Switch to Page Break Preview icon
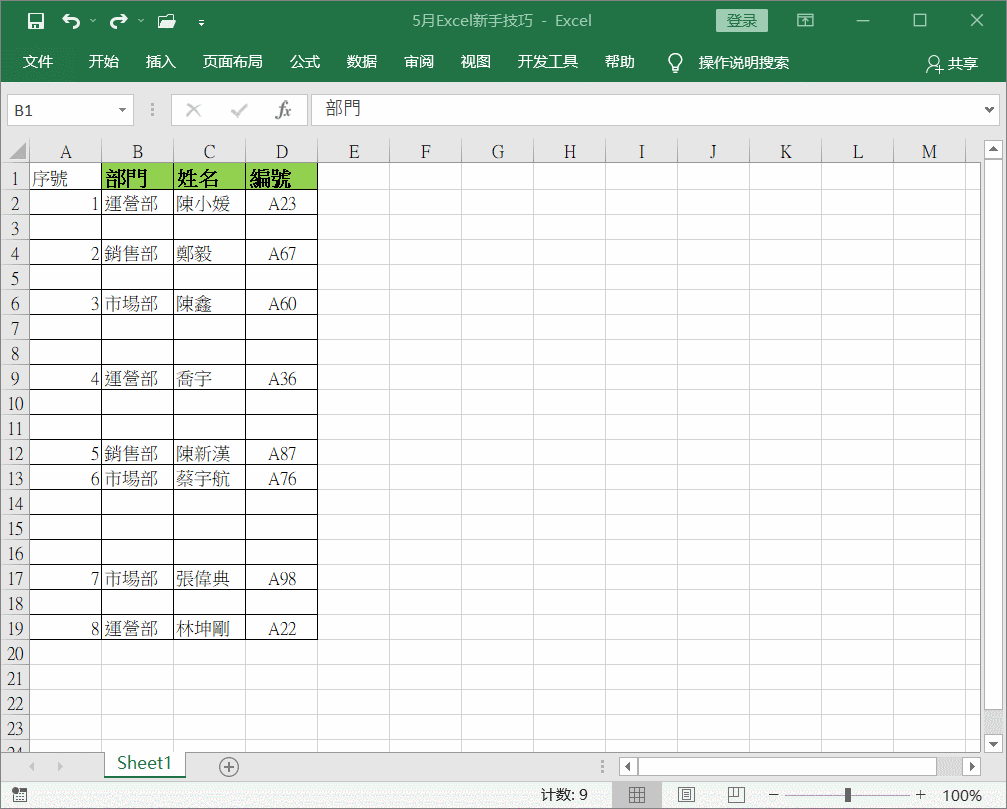 click(736, 795)
